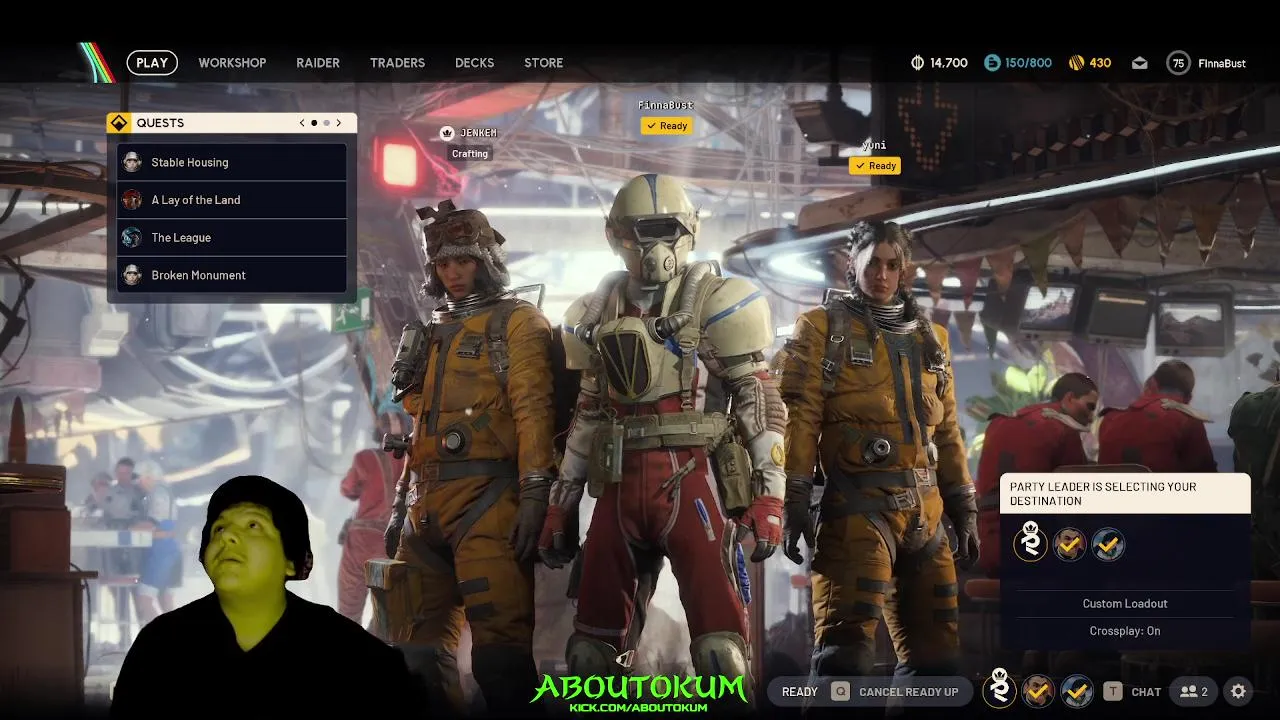The height and width of the screenshot is (720, 1280).
Task: Open the PLAY tab in the top navigation
Action: [x=152, y=62]
